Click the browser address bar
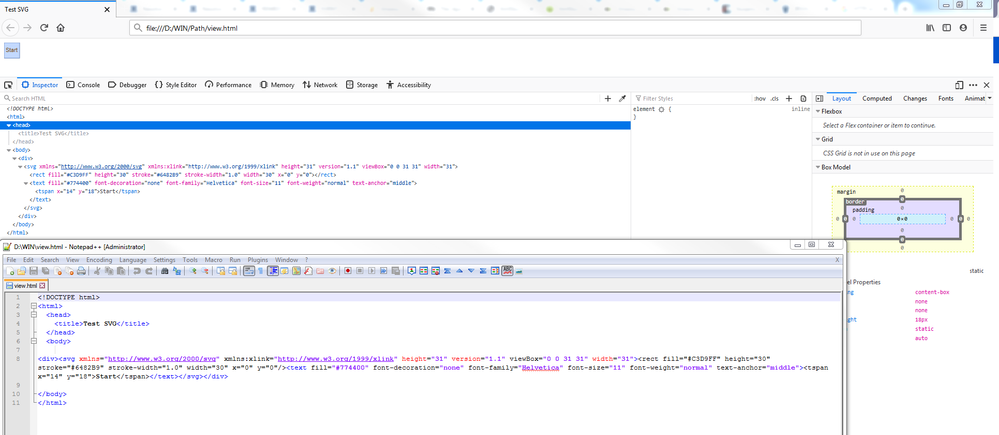Image resolution: width=999 pixels, height=435 pixels. point(496,28)
